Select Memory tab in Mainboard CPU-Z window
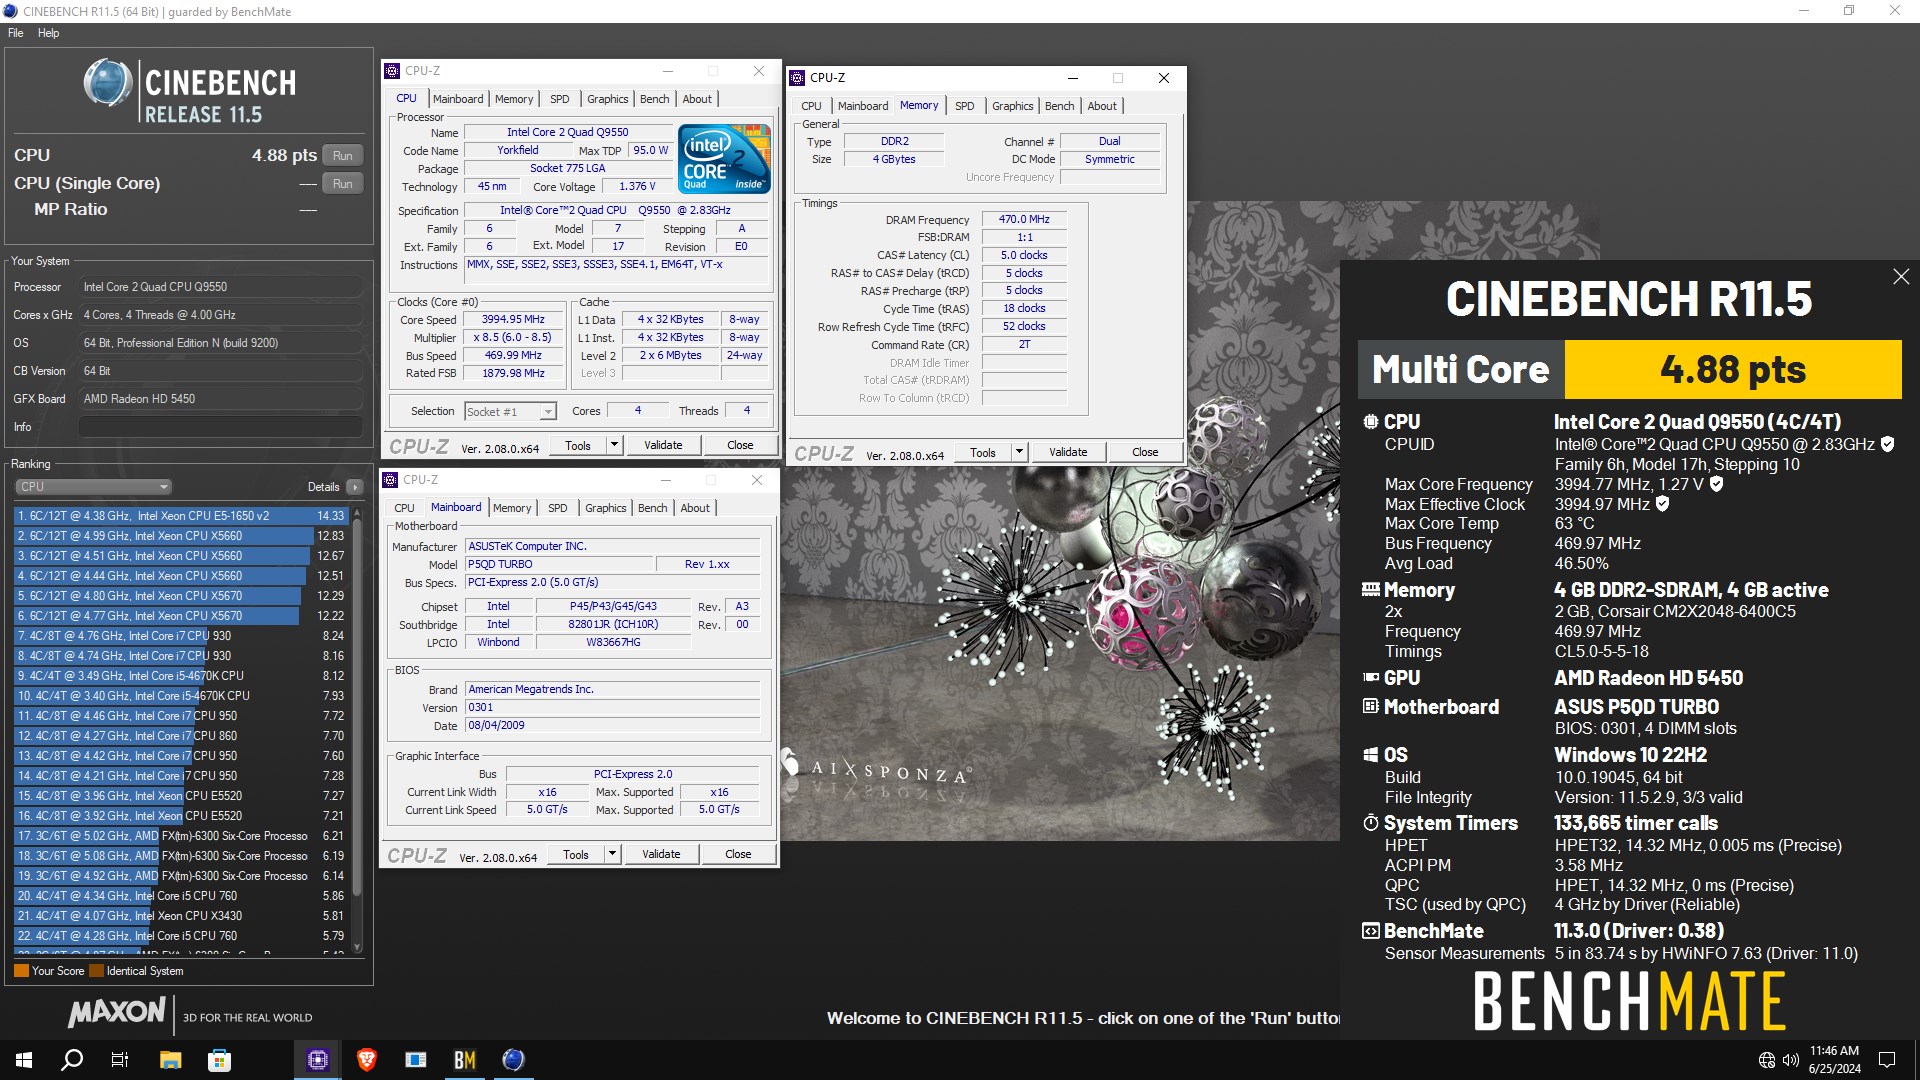Image resolution: width=1920 pixels, height=1080 pixels. click(512, 508)
